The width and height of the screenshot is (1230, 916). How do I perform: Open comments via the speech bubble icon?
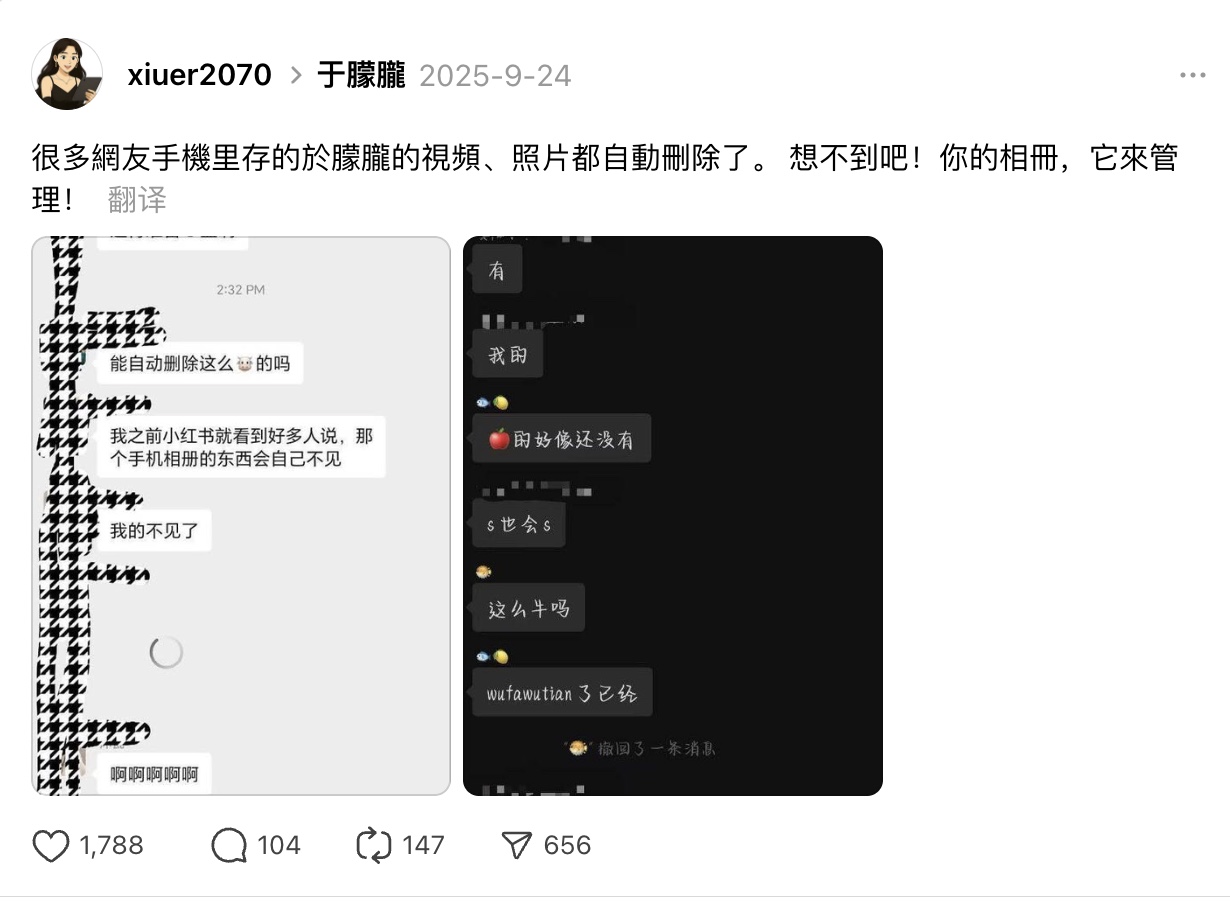pyautogui.click(x=229, y=846)
